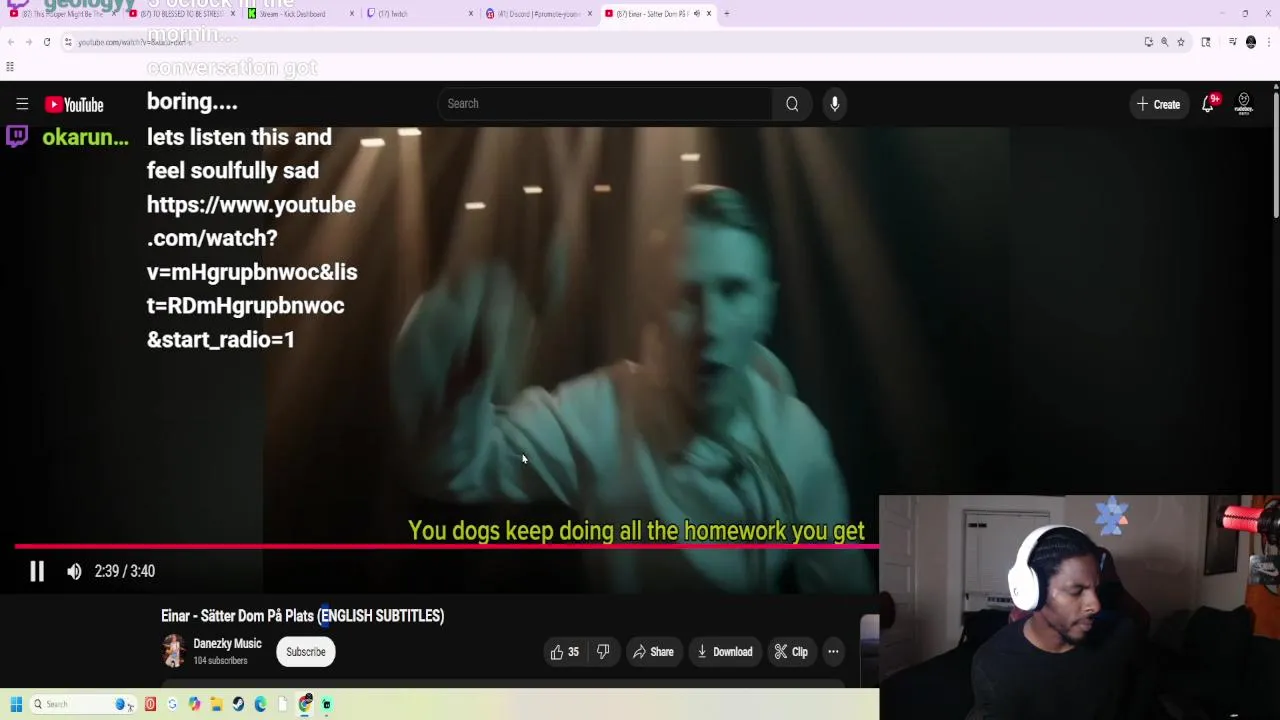Open the Google taskbar icon

[x=173, y=704]
